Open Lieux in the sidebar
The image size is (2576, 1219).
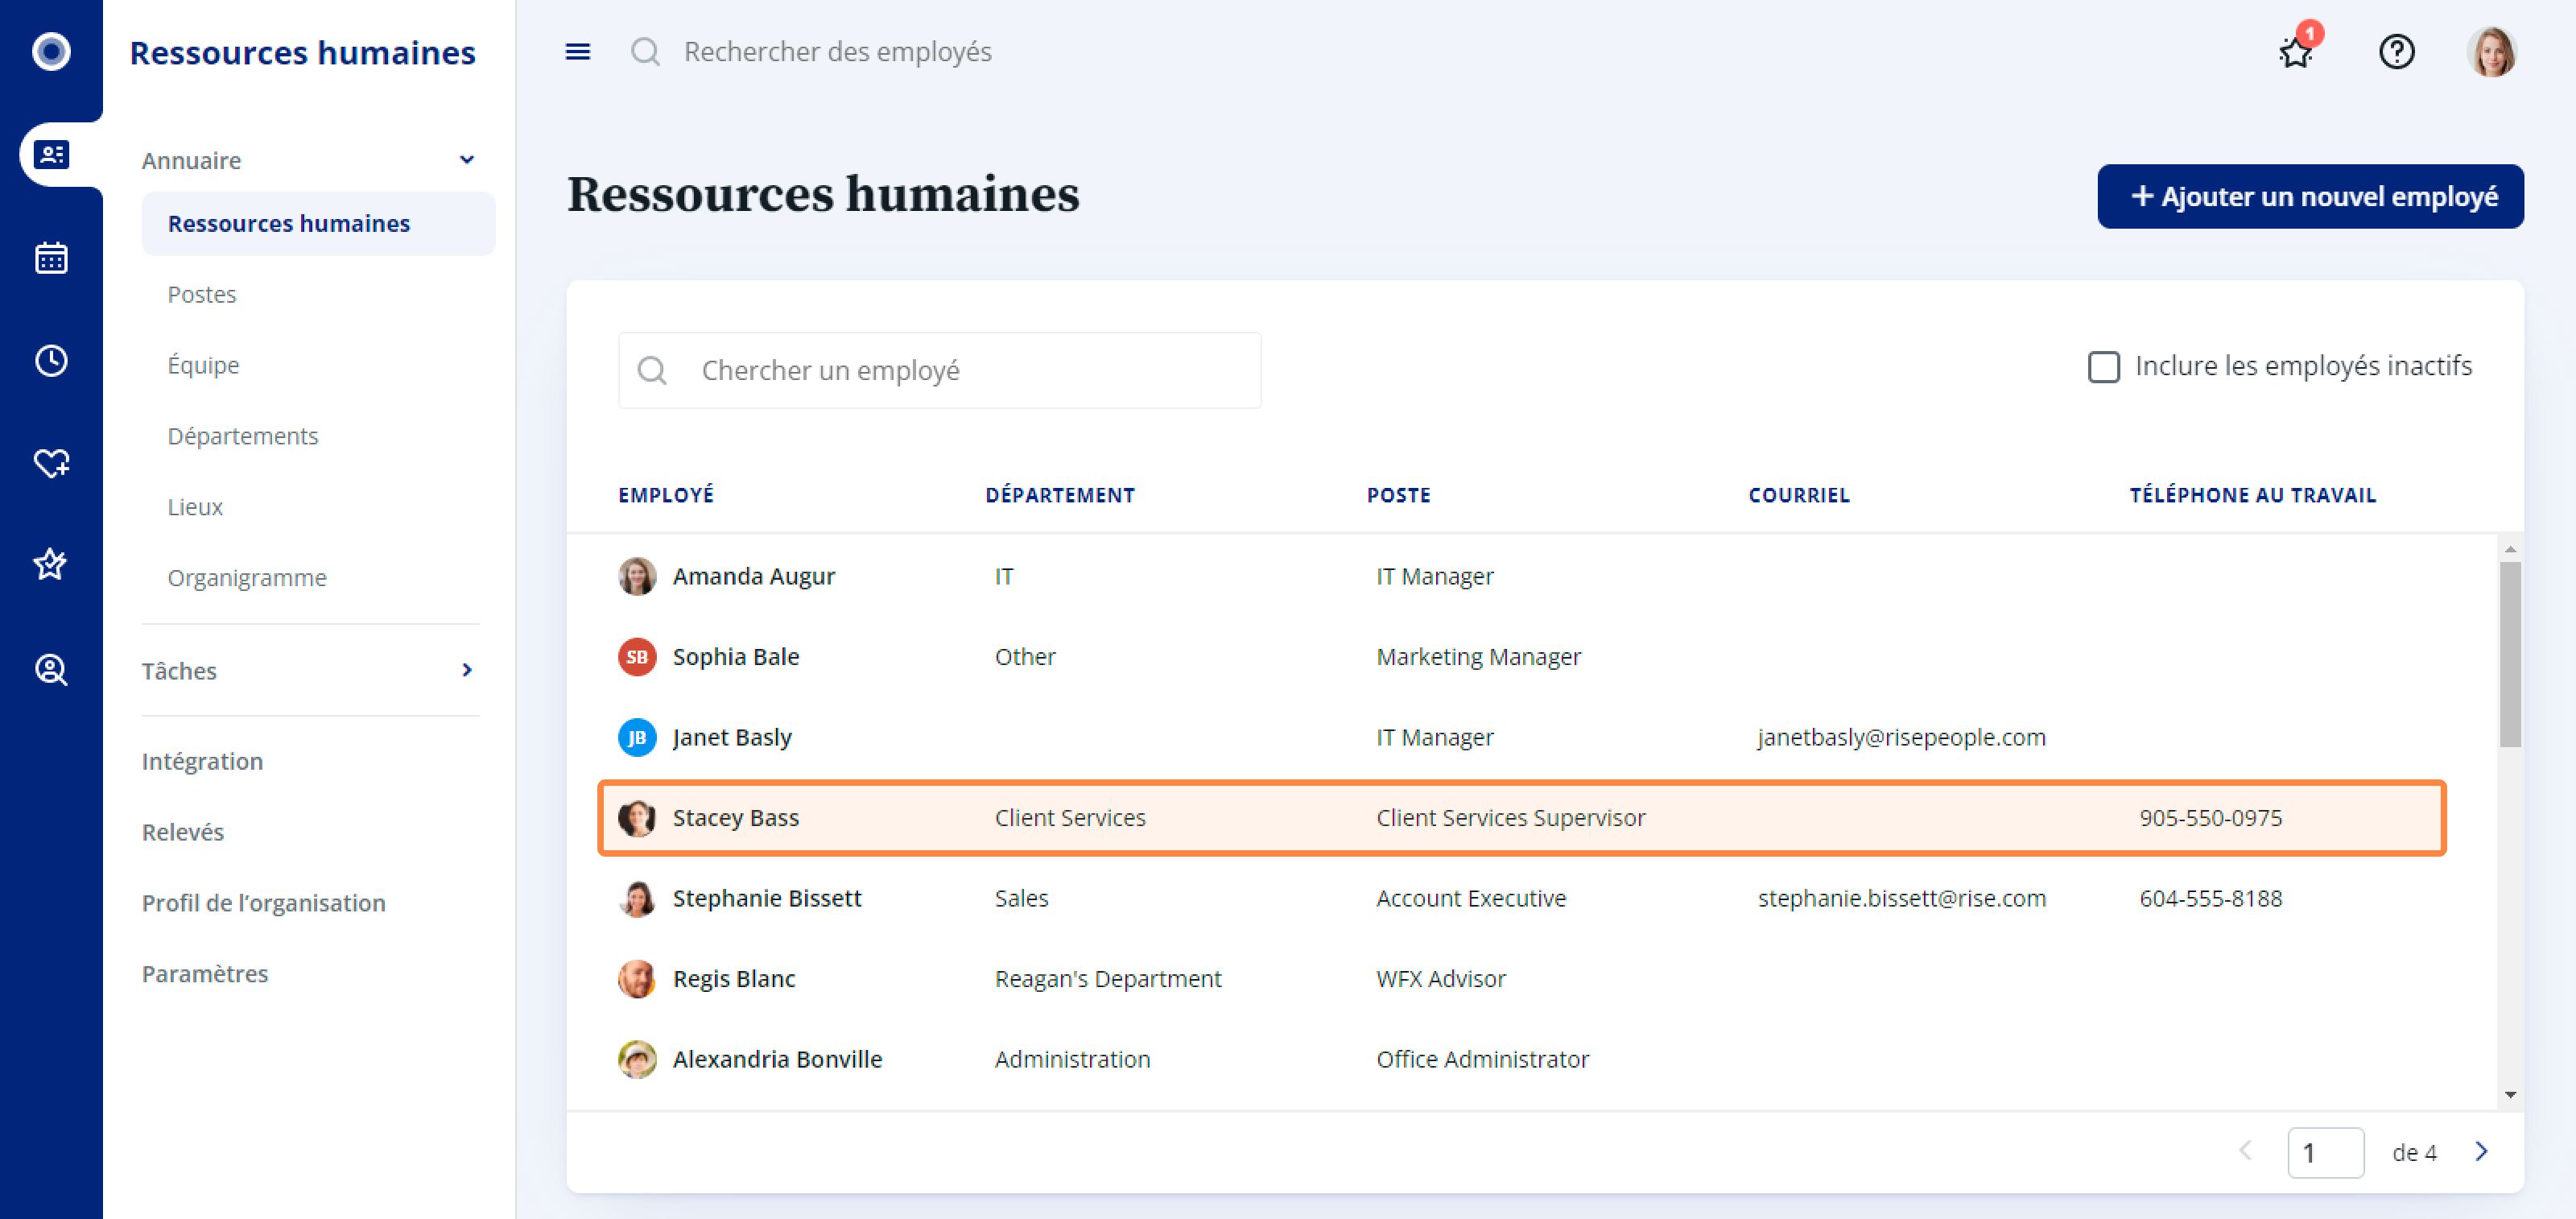tap(195, 507)
